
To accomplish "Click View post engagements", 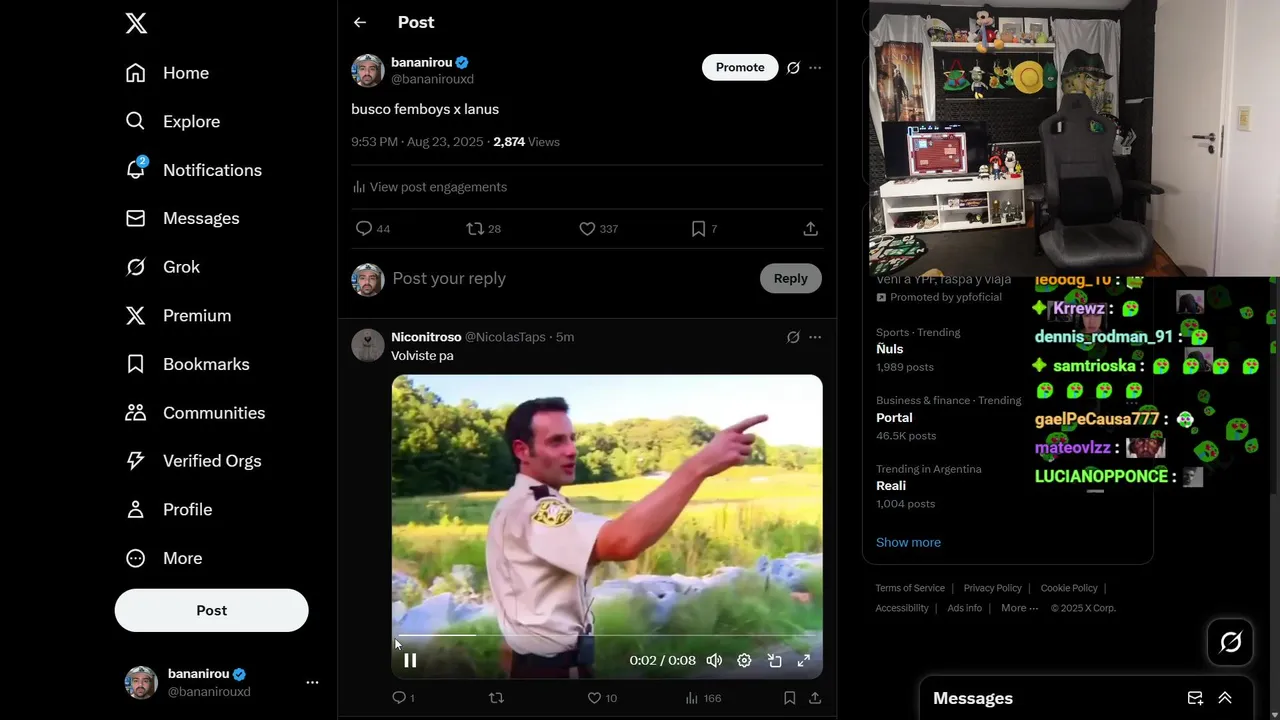I will coord(429,187).
